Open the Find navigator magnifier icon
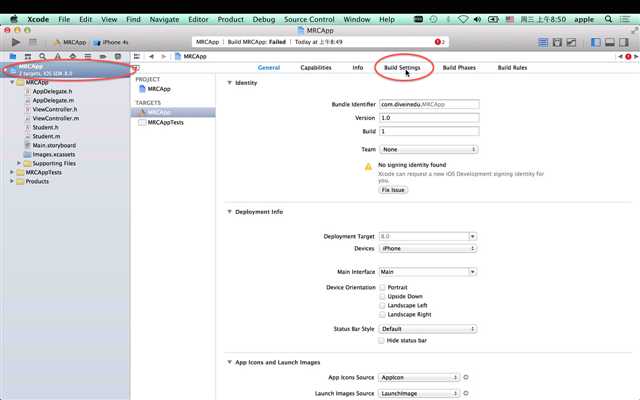The width and height of the screenshot is (640, 400). point(42,56)
